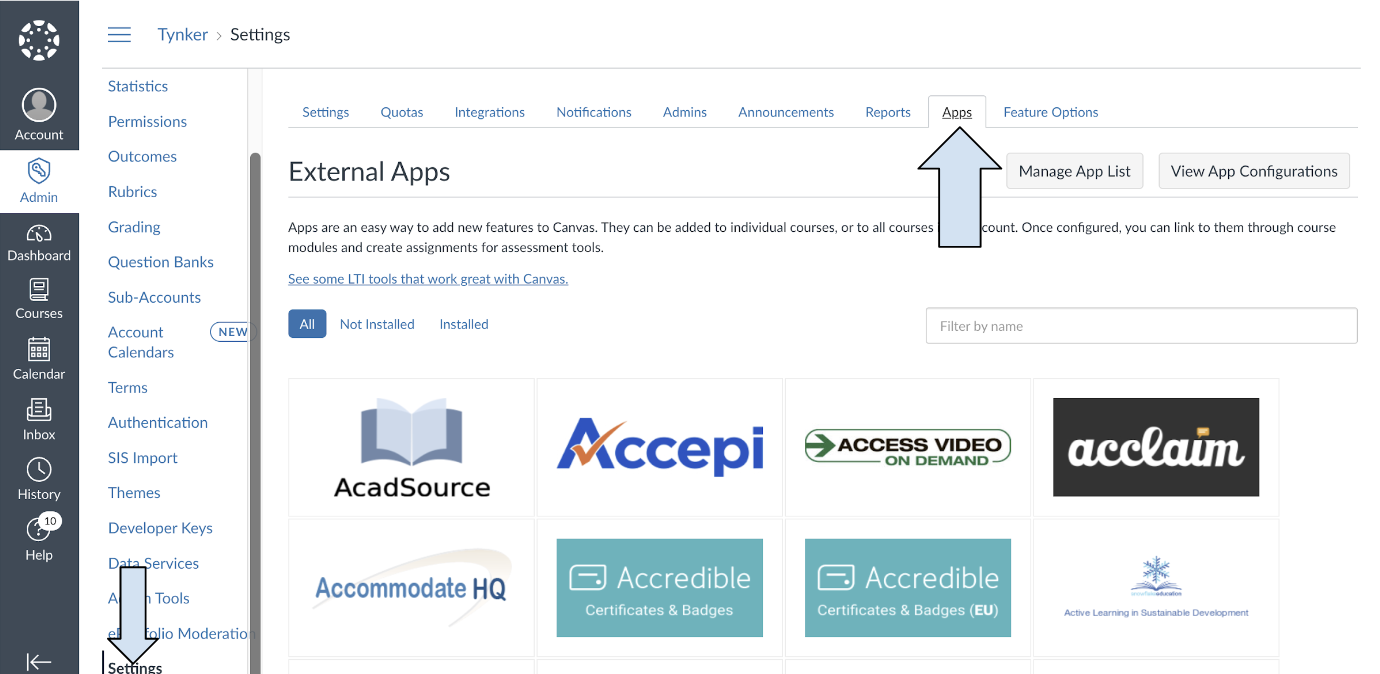Switch to the Feature Options tab
1380x674 pixels.
pyautogui.click(x=1051, y=112)
